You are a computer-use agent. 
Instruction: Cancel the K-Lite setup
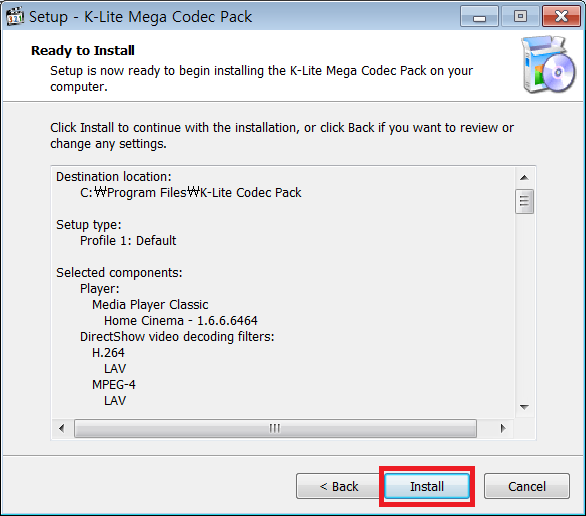click(527, 486)
